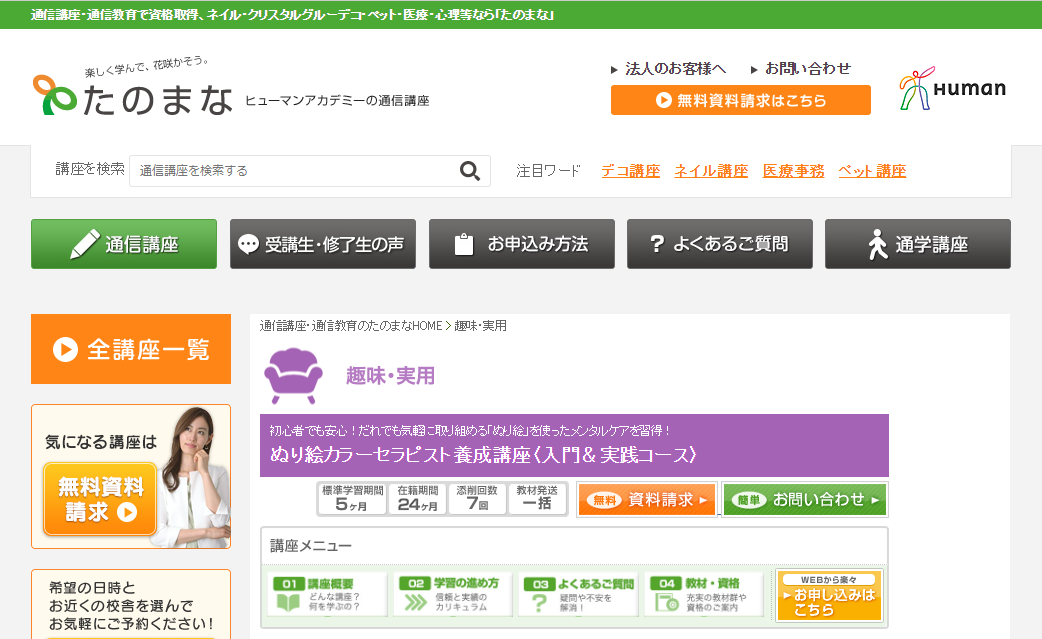This screenshot has height=639, width=1042.
Task: Click the sidebar 無料資料請求 button
Action: [100, 499]
